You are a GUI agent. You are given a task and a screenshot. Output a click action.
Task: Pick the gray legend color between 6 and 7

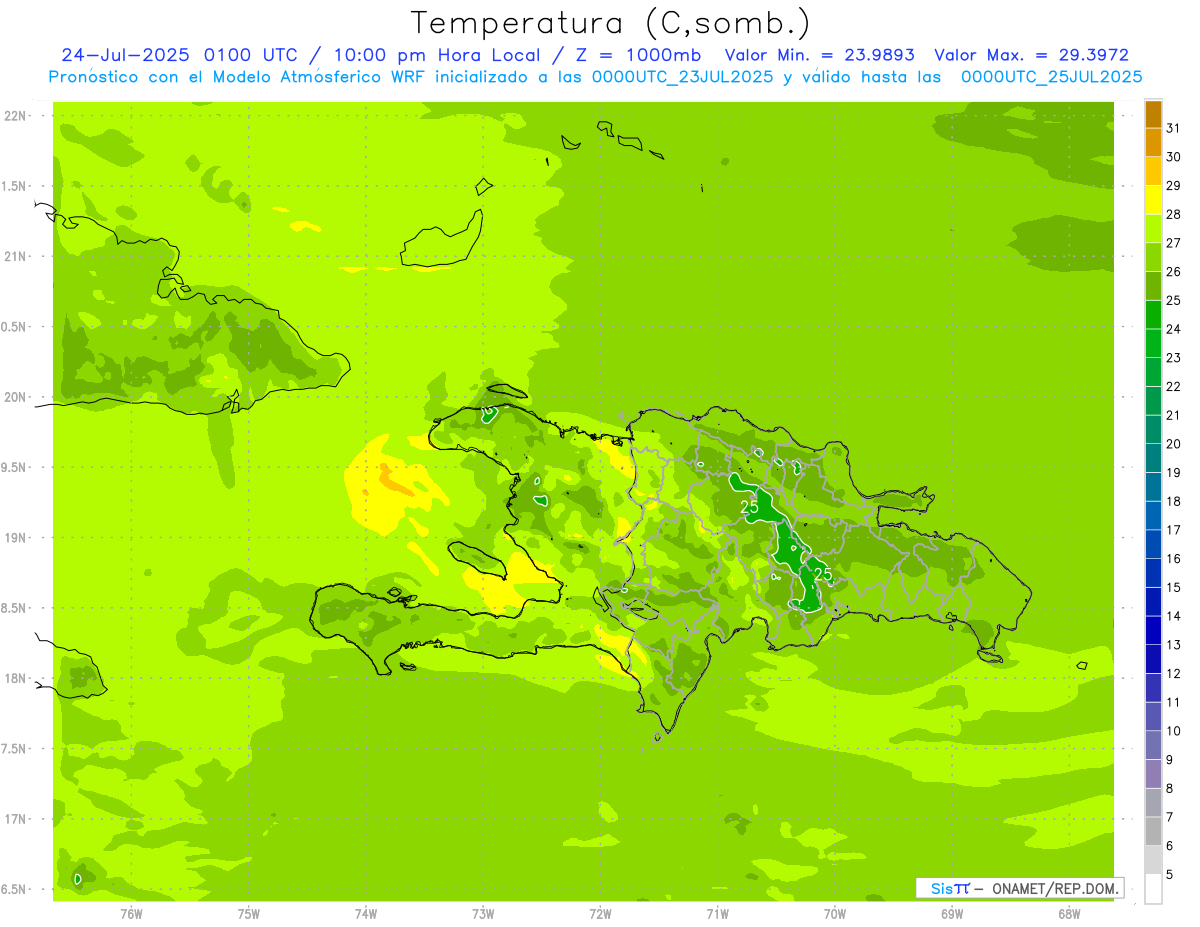[x=1153, y=831]
